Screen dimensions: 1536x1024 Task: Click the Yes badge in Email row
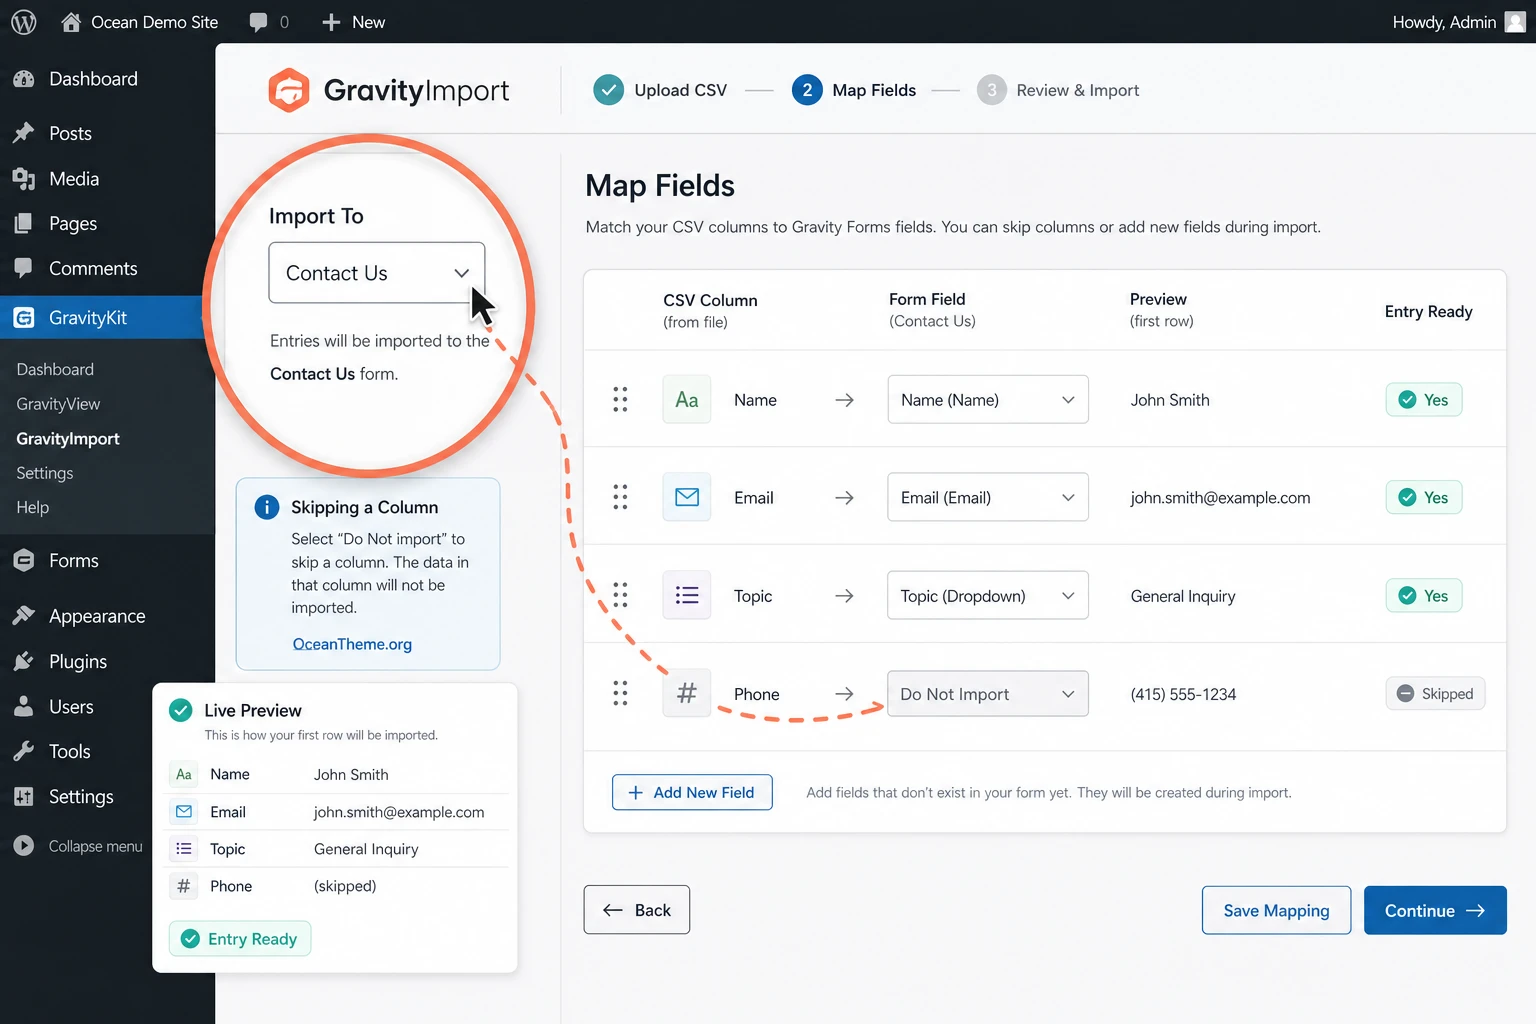click(x=1424, y=497)
